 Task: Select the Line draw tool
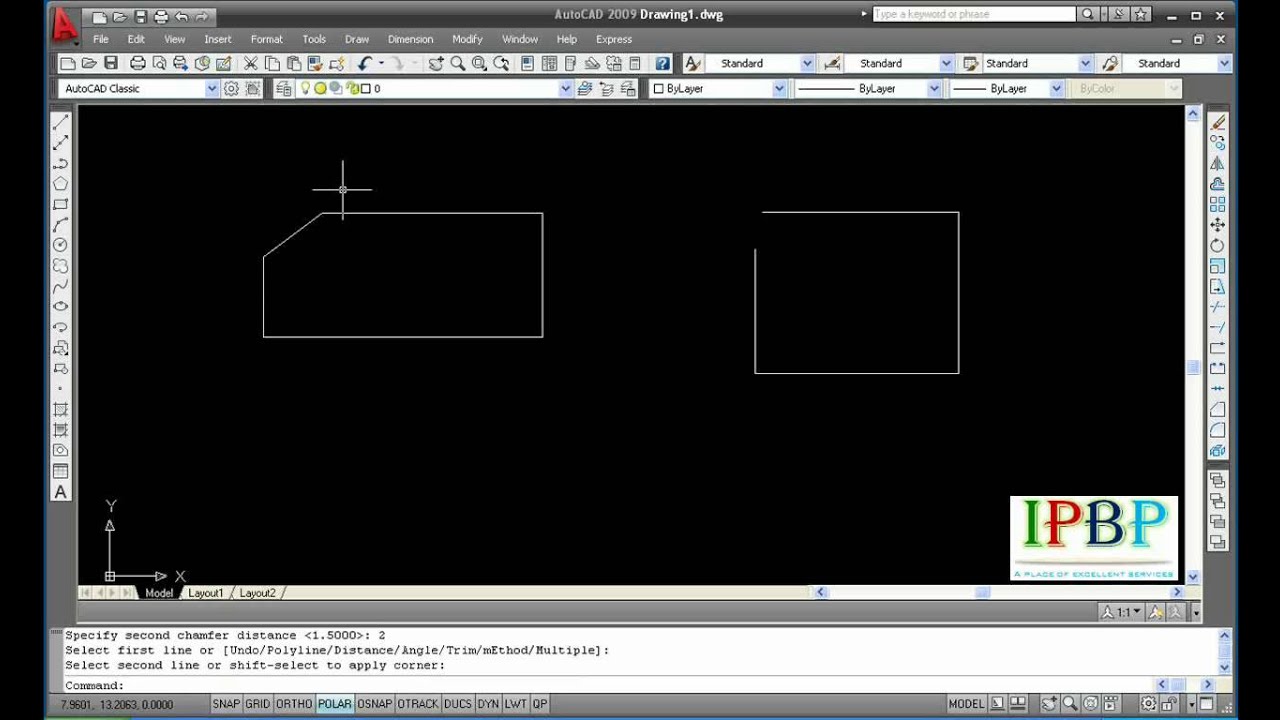(61, 122)
